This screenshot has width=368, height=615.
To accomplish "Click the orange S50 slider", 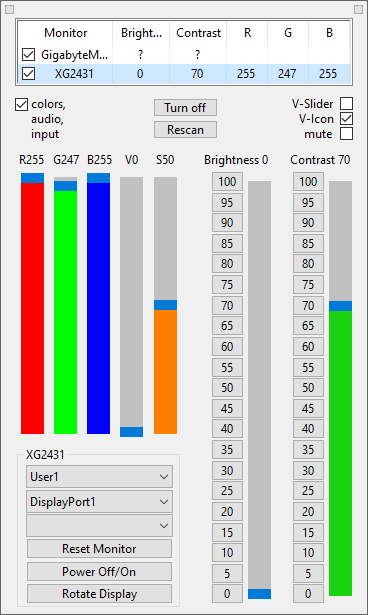I will click(165, 305).
